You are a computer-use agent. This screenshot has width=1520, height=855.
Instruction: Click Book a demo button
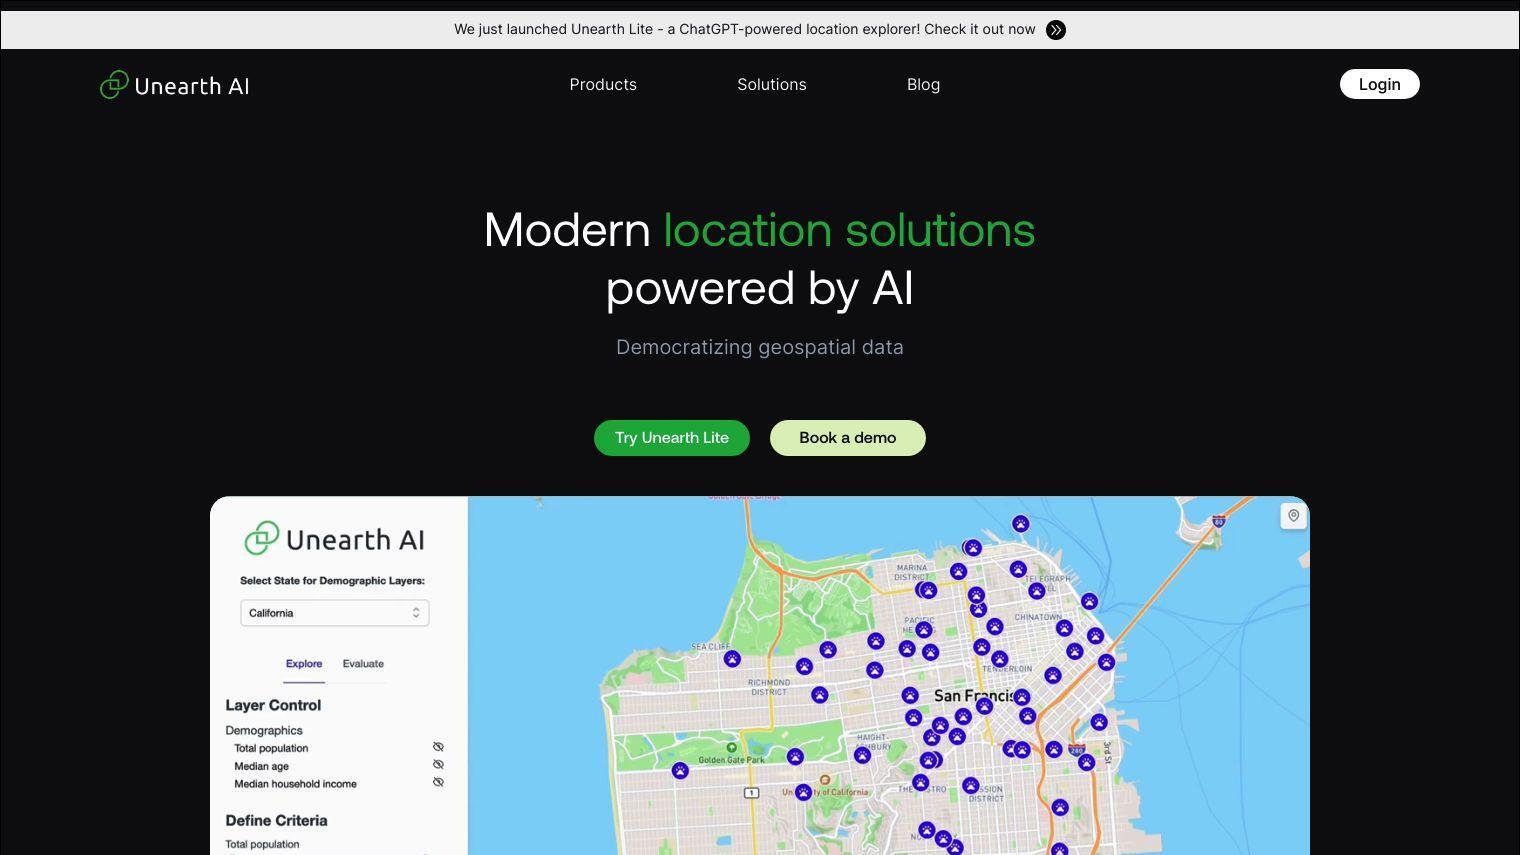pyautogui.click(x=848, y=438)
